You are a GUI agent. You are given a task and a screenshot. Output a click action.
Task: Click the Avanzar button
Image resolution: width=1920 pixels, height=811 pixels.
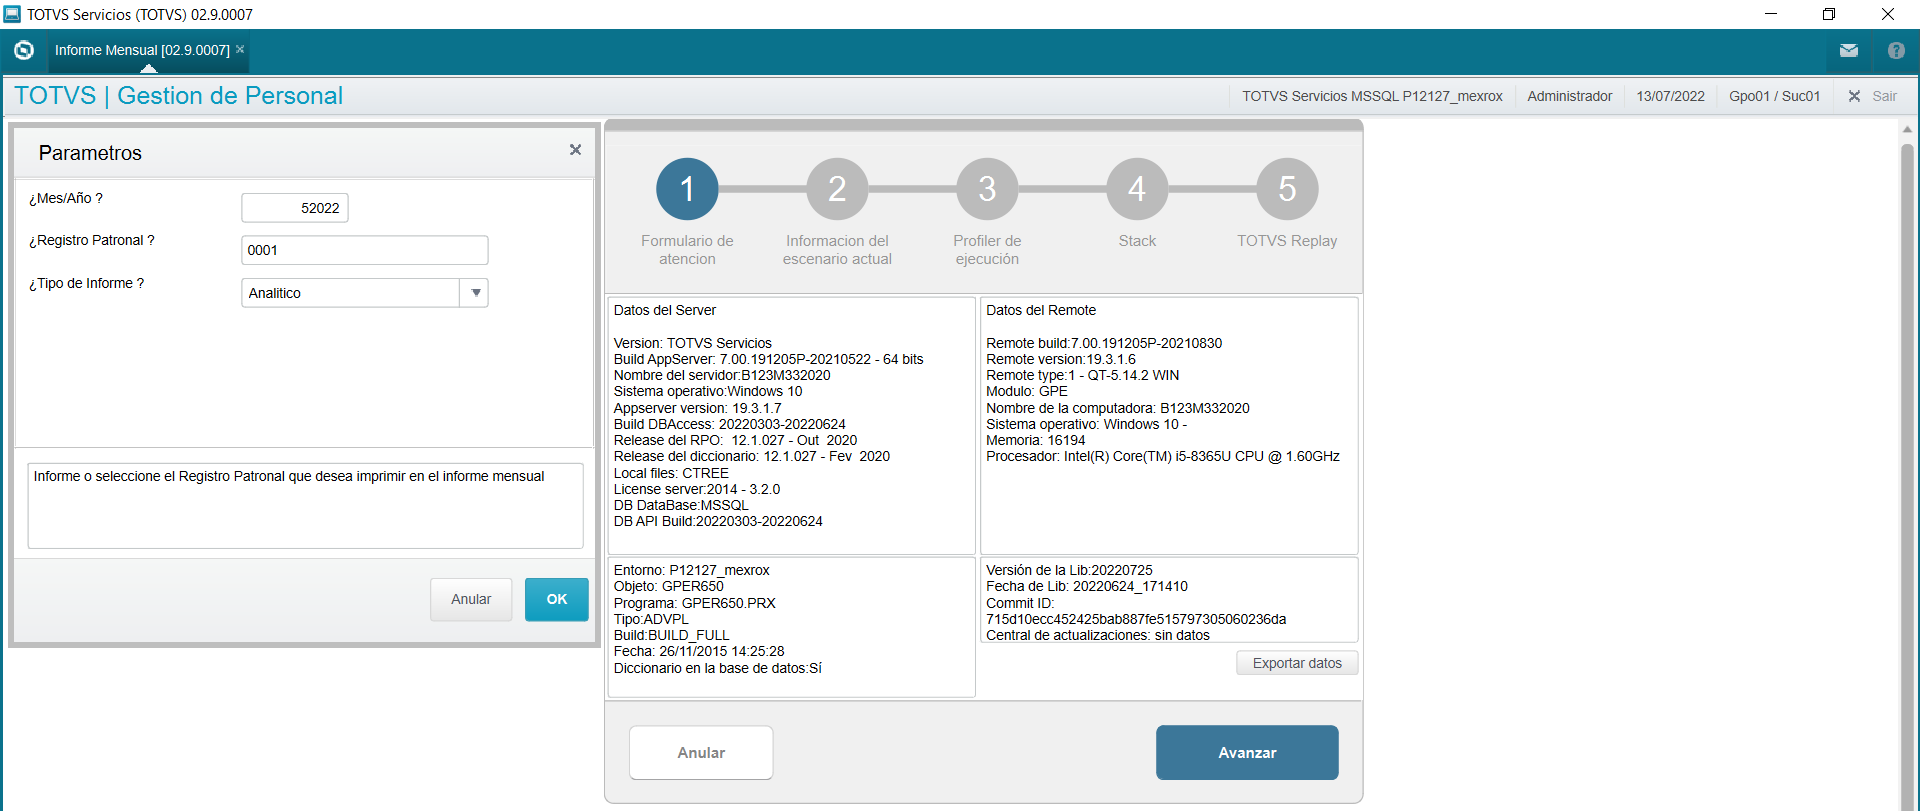coord(1247,753)
